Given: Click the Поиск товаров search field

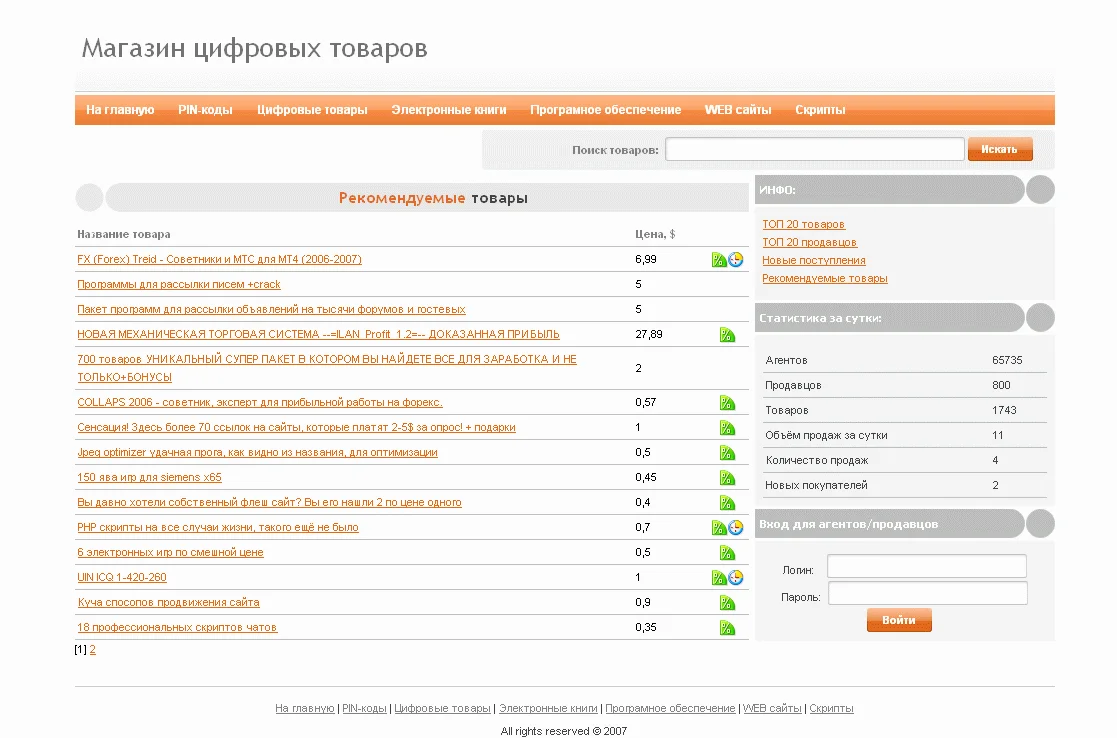Looking at the screenshot, I should (x=814, y=148).
